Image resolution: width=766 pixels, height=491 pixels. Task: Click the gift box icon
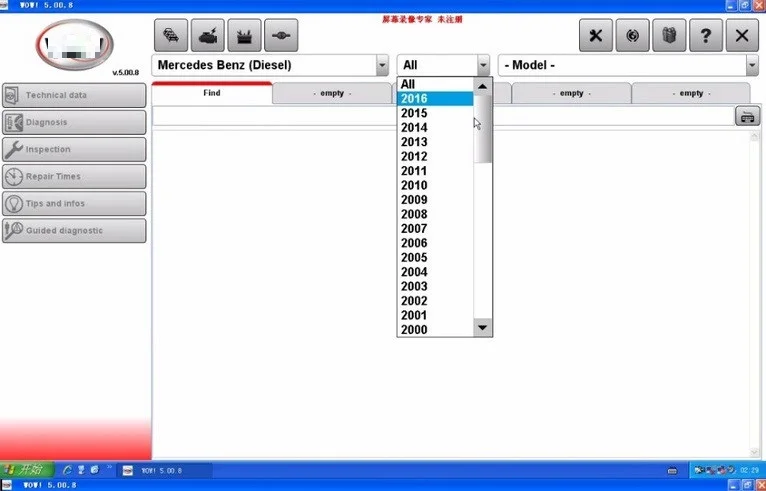pos(669,36)
